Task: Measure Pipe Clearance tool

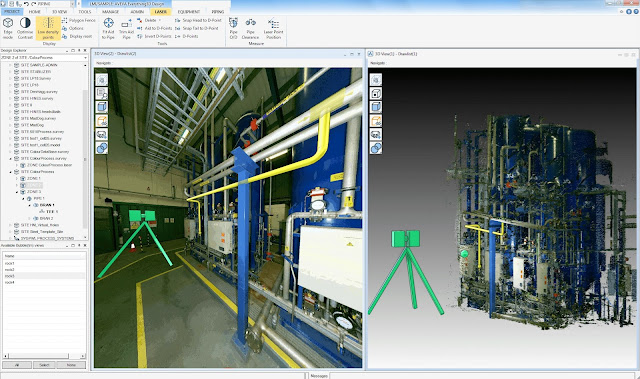Action: [x=250, y=28]
